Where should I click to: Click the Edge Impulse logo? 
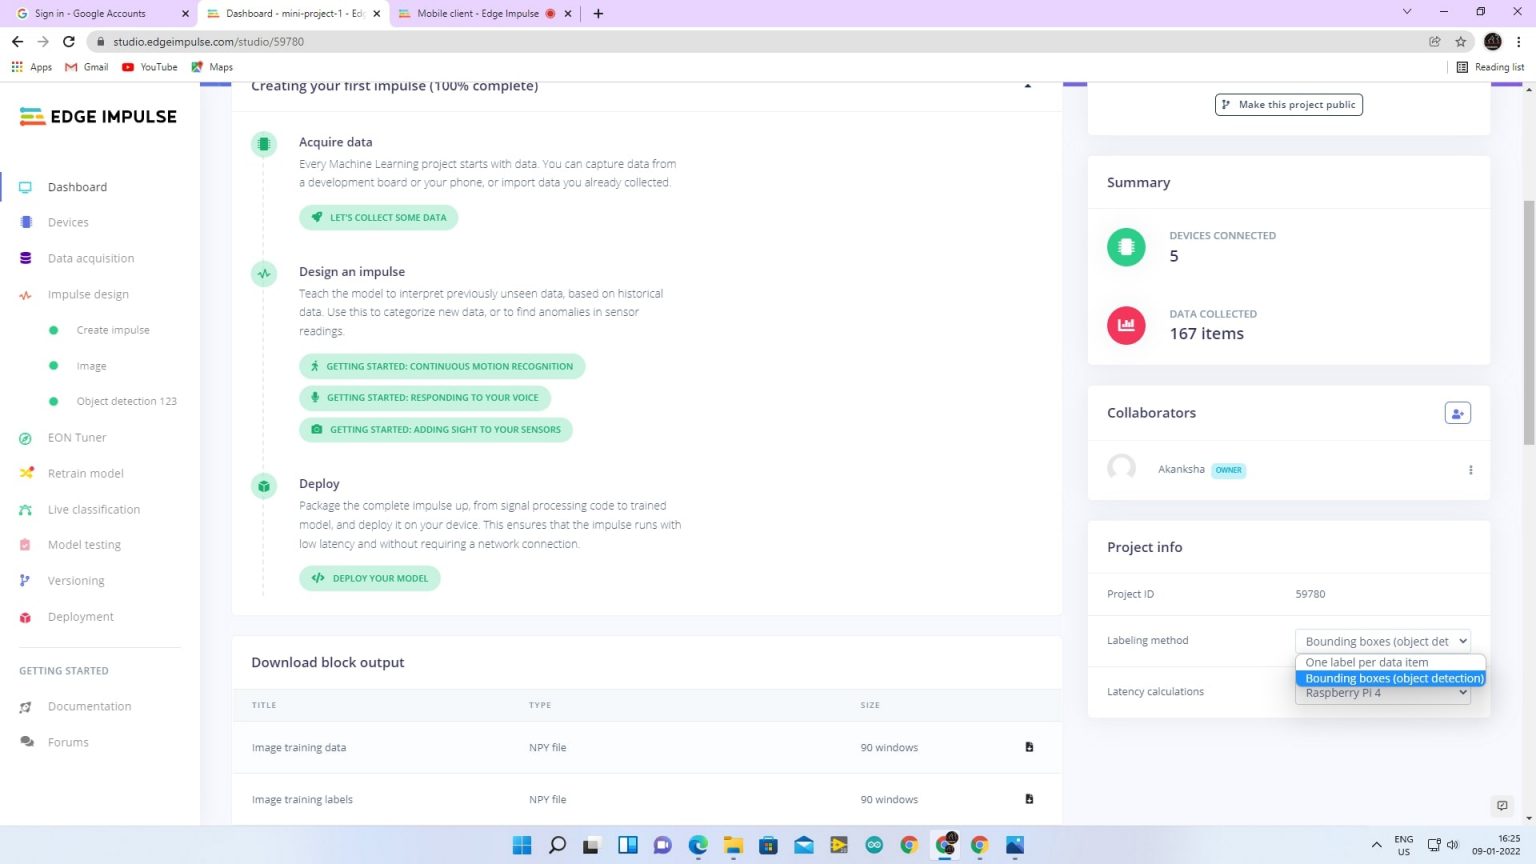tap(98, 117)
